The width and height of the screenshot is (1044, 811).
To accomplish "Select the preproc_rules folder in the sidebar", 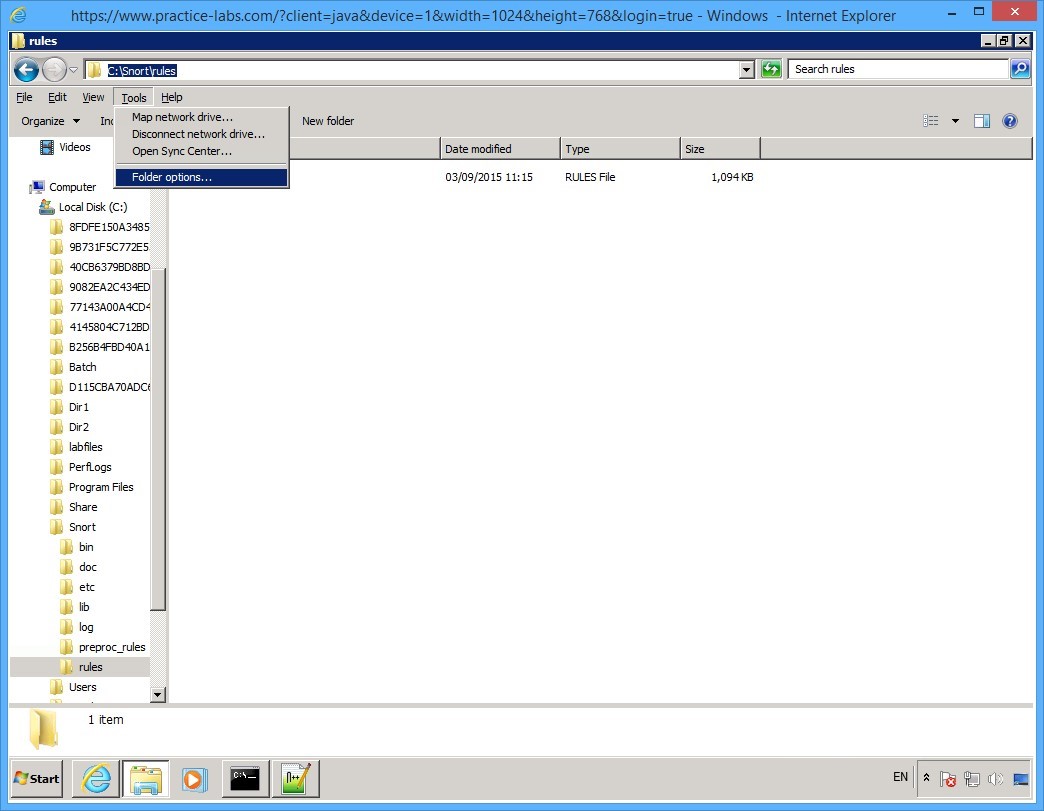I will [x=110, y=646].
